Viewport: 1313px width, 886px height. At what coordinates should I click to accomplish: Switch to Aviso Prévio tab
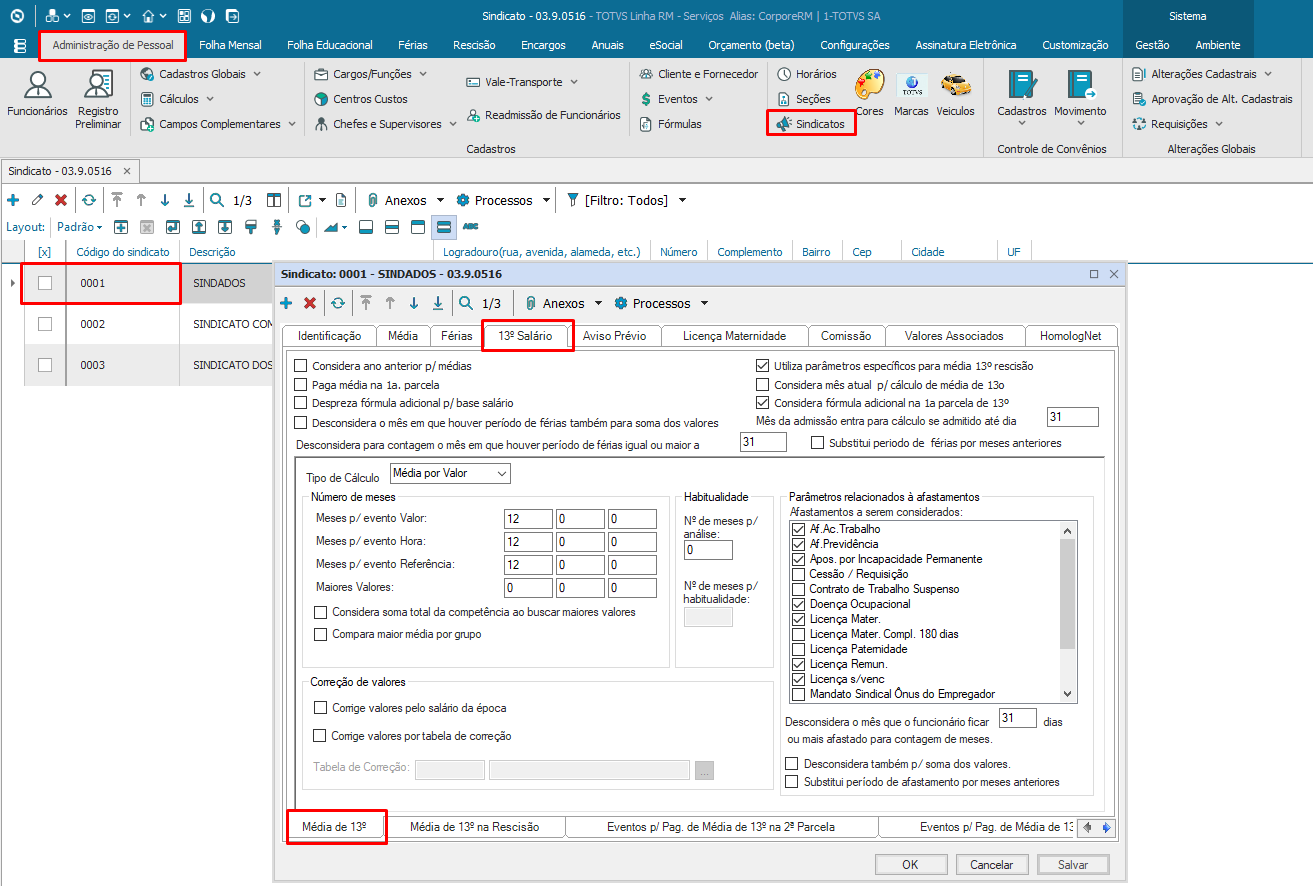point(614,336)
